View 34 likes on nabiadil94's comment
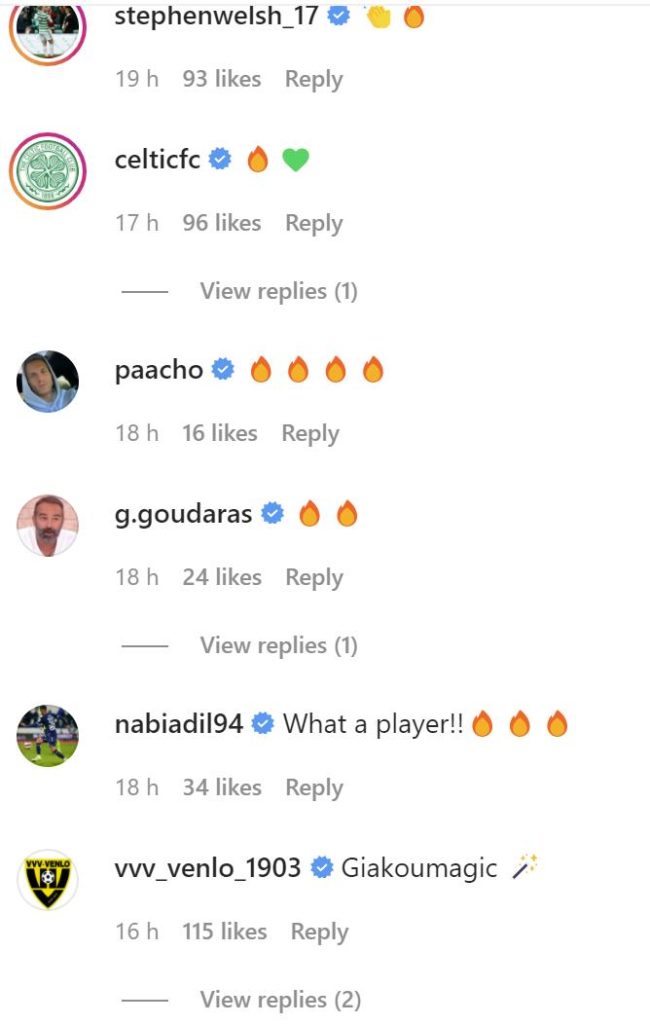 point(222,787)
